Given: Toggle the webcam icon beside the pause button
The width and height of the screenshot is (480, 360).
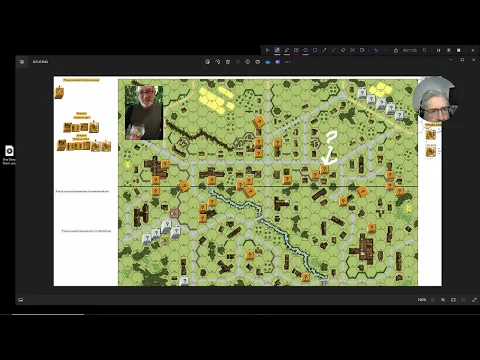Looking at the screenshot, I should click(449, 50).
